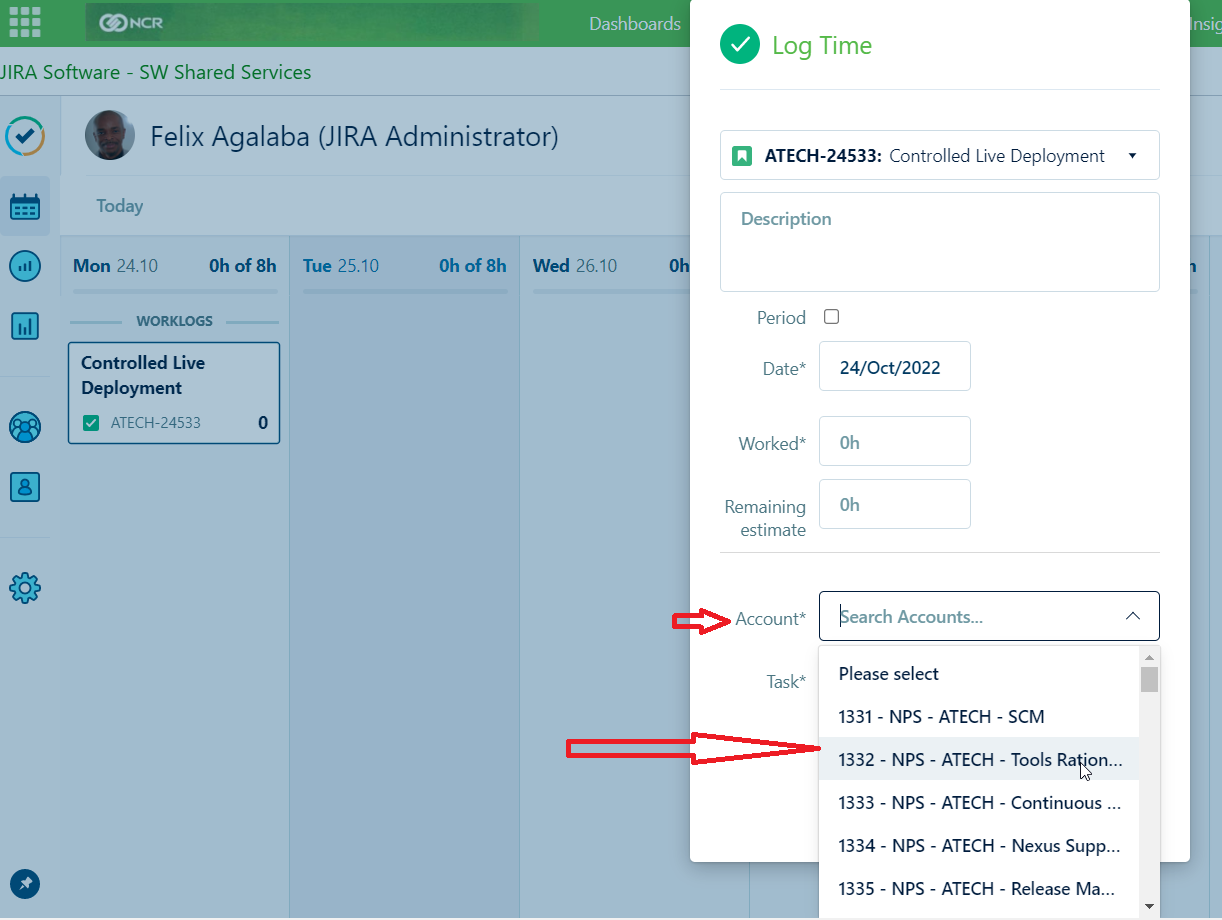Open the Accounts person badge icon
Viewport: 1222px width, 920px height.
[24, 487]
